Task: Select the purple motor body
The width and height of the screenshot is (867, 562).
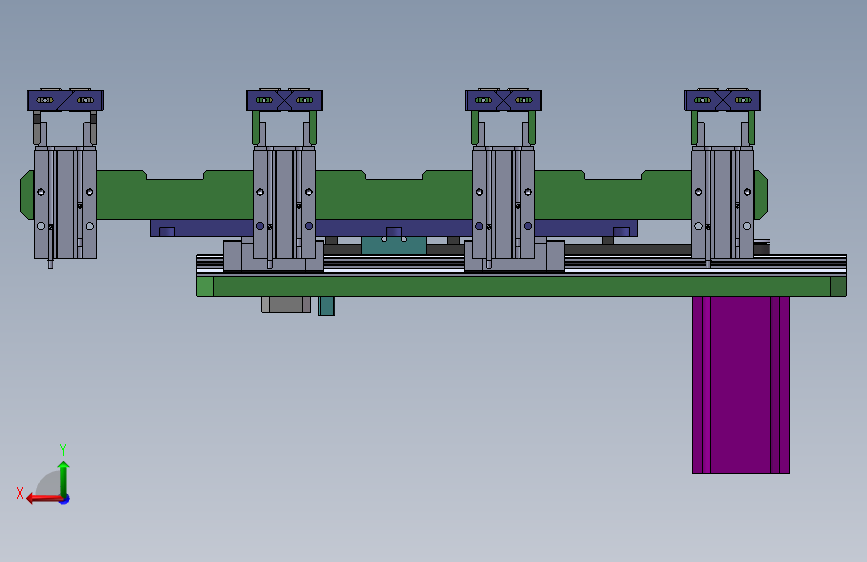Action: (740, 385)
